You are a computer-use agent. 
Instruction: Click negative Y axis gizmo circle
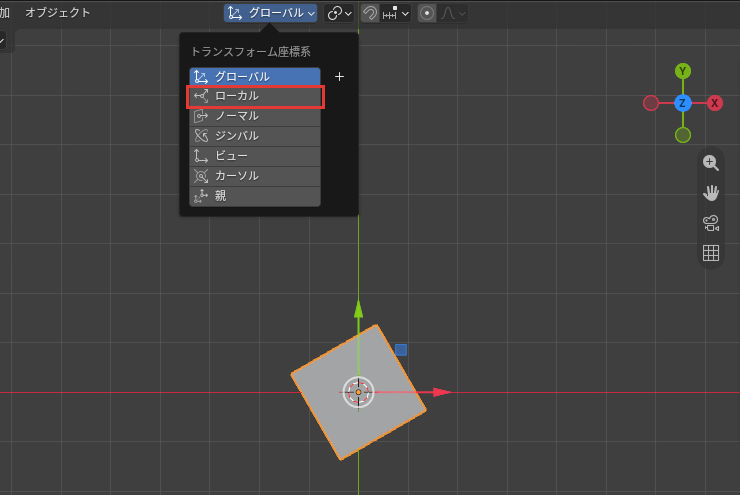point(682,135)
